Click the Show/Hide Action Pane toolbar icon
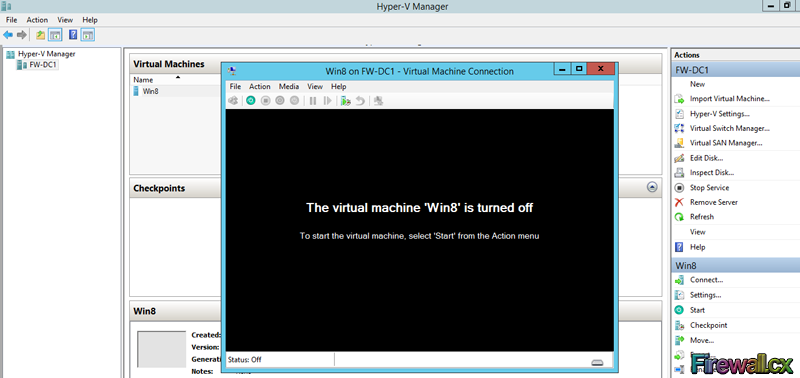This screenshot has height=378, width=800. (88, 35)
